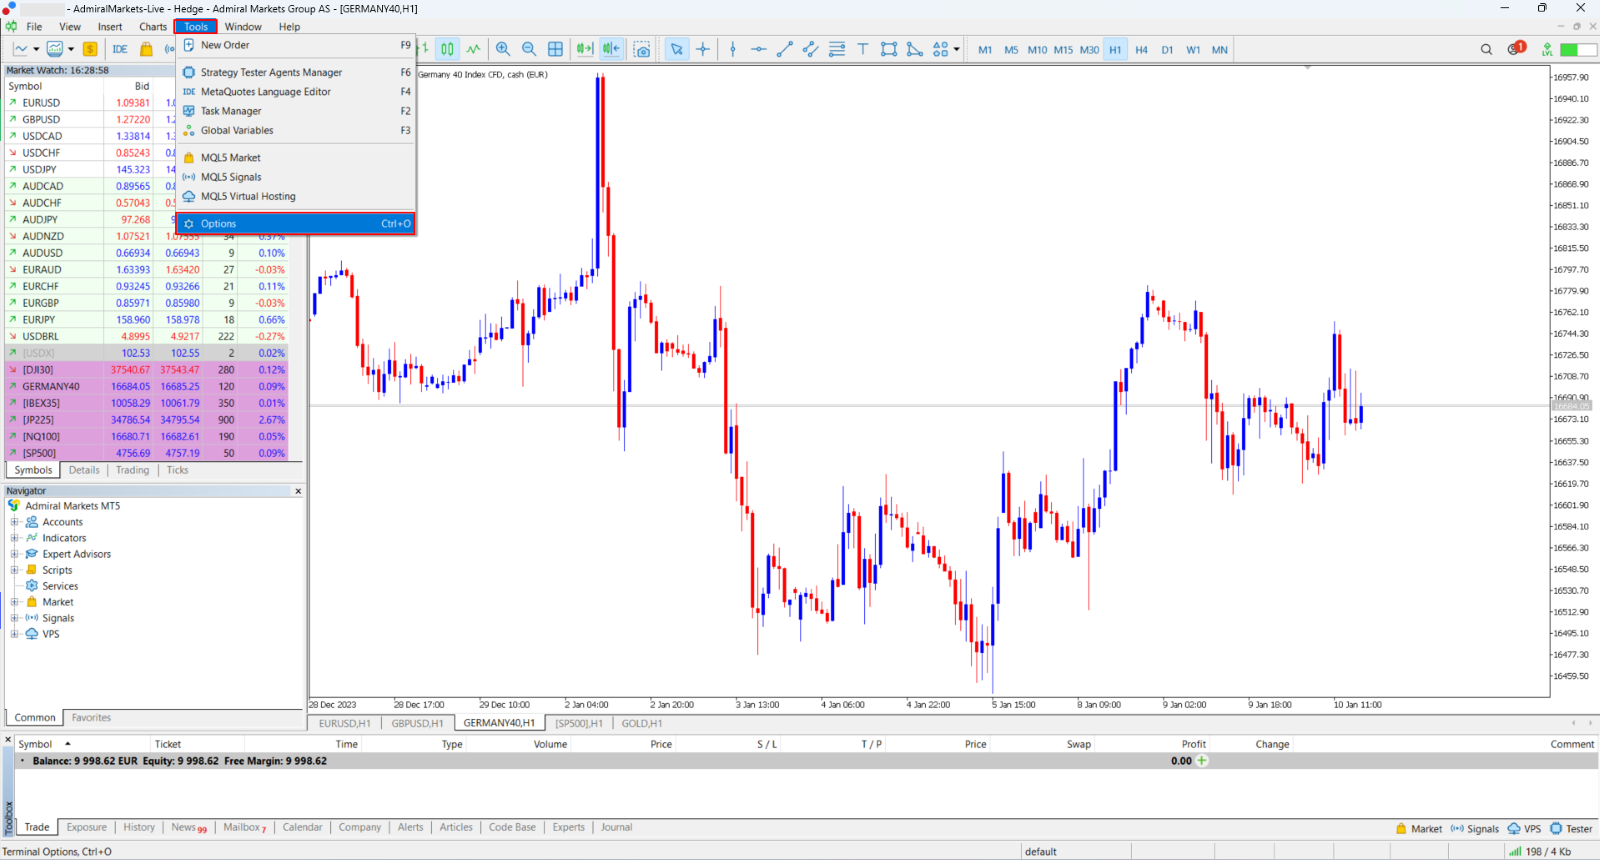The width and height of the screenshot is (1600, 860).
Task: Open the search magnifier in toolbar
Action: coord(1486,49)
